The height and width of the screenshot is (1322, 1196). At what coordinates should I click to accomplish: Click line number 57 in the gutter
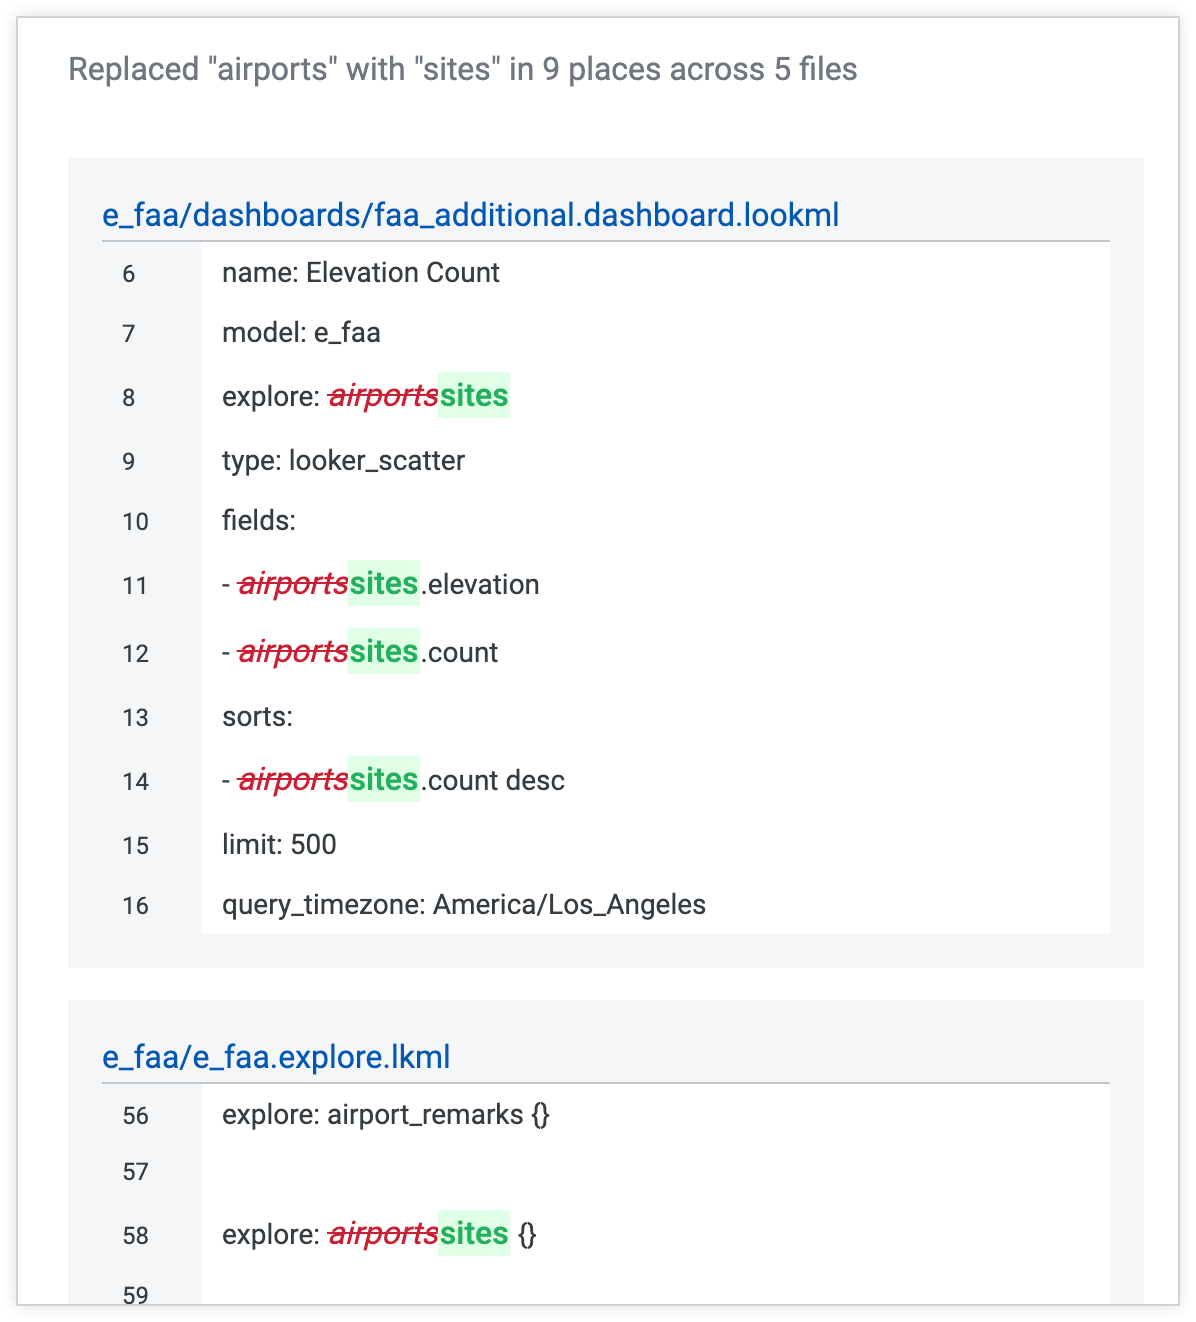(x=135, y=1172)
